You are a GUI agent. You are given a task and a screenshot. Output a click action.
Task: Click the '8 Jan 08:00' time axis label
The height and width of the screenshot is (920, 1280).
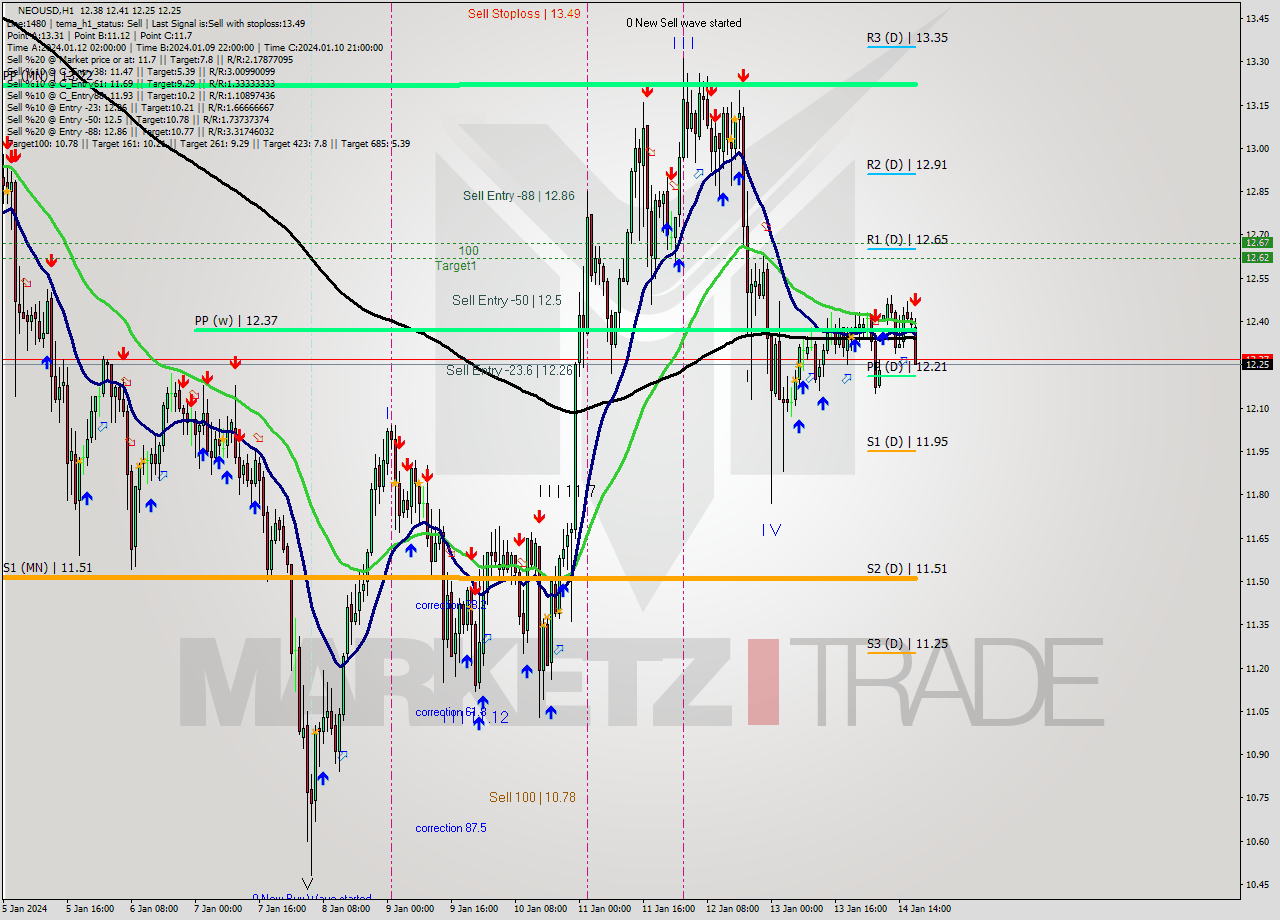tap(348, 909)
